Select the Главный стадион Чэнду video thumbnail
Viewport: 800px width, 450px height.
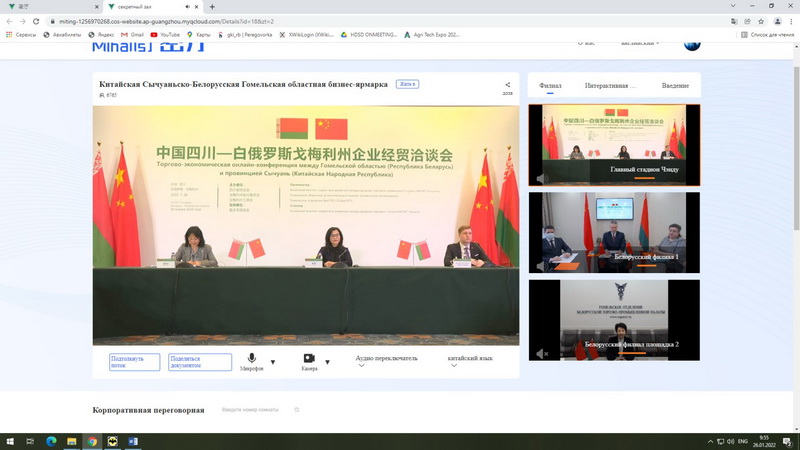tap(614, 145)
